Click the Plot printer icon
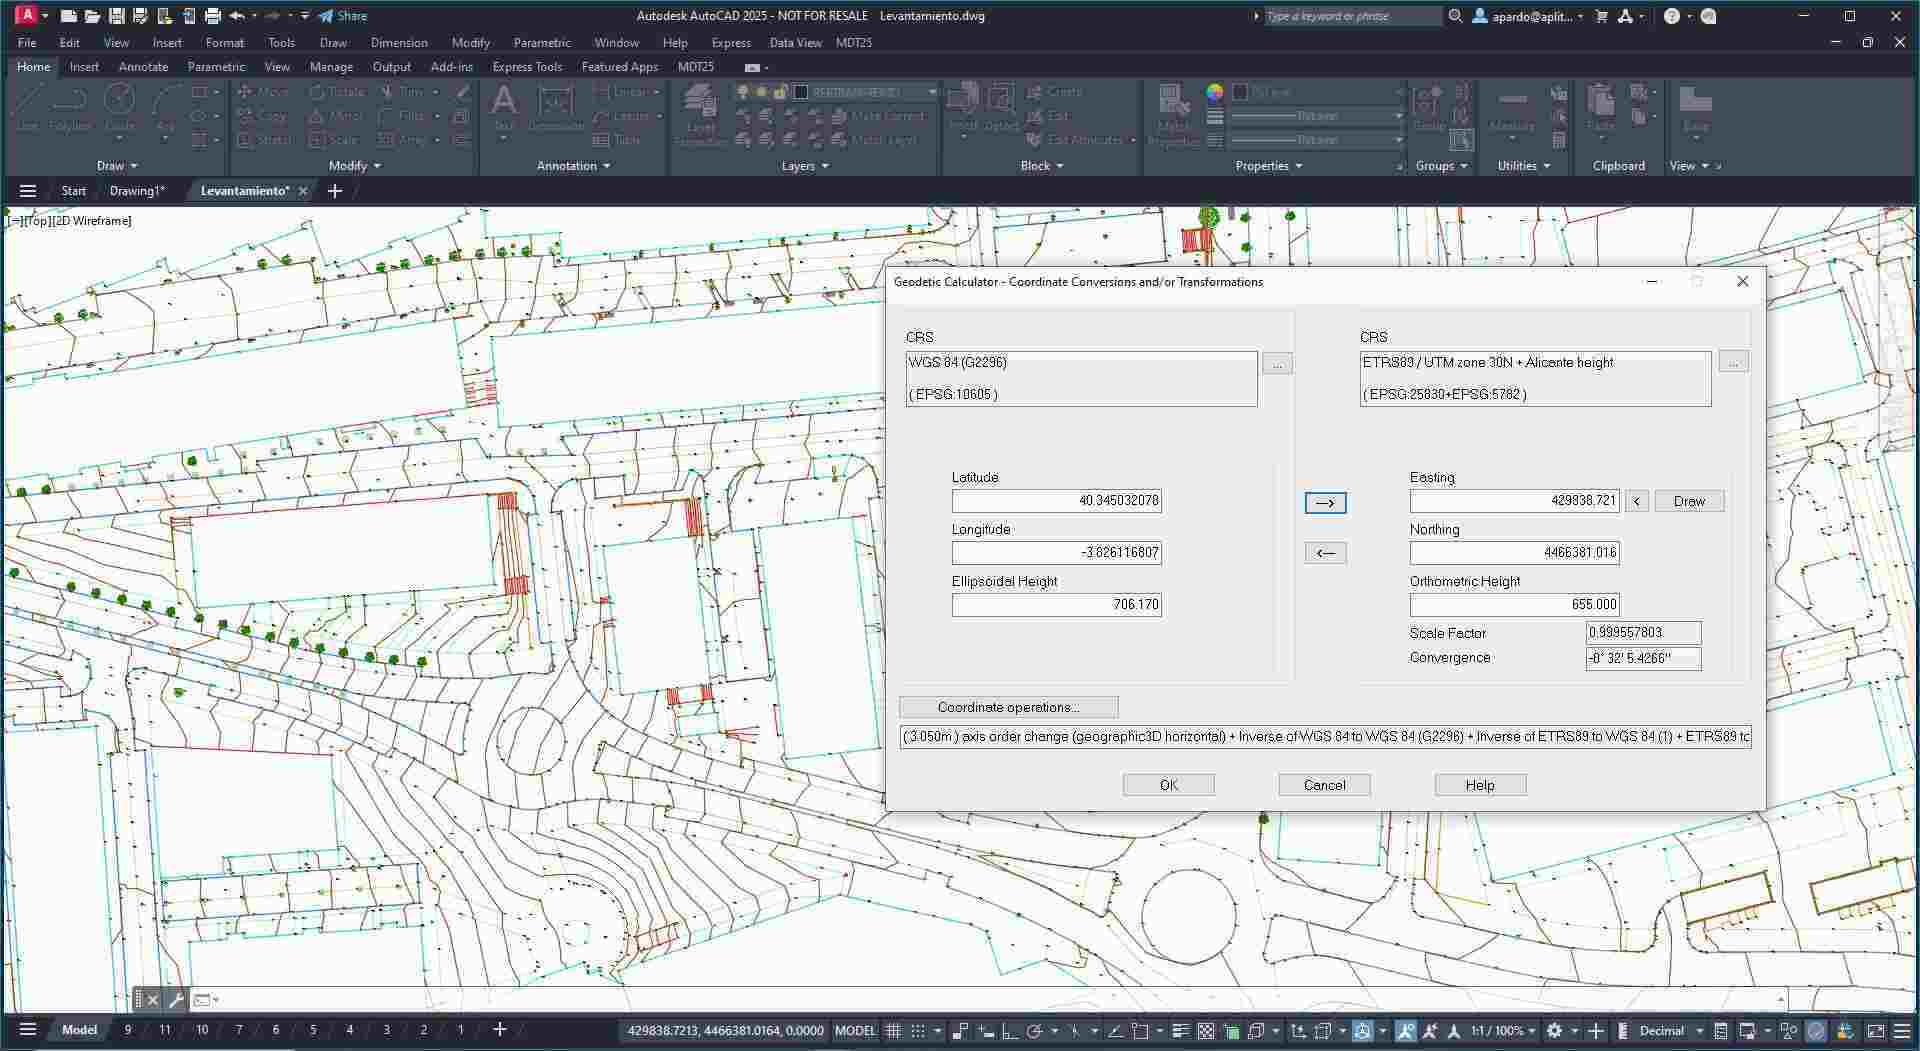This screenshot has width=1920, height=1051. pos(212,16)
